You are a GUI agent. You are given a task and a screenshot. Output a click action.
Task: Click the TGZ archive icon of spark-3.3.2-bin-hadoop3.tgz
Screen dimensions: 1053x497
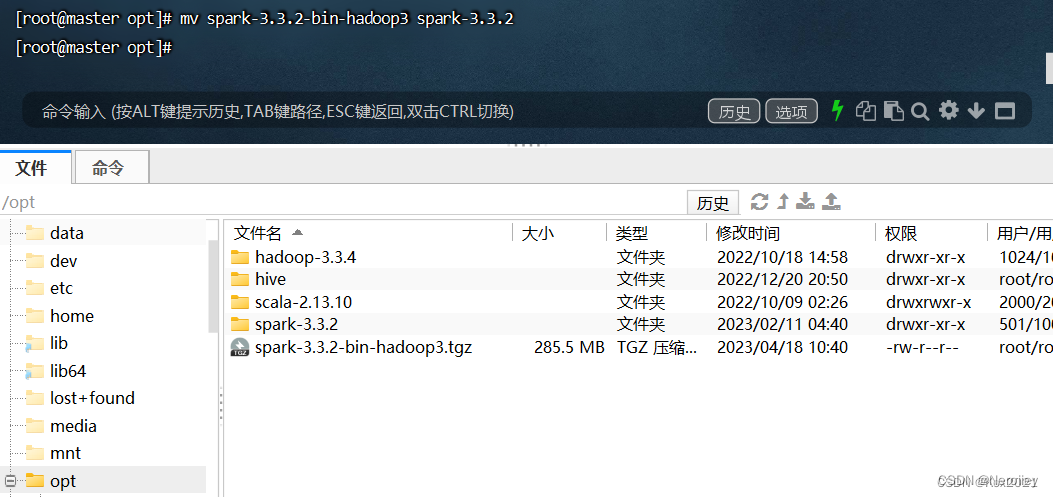240,347
